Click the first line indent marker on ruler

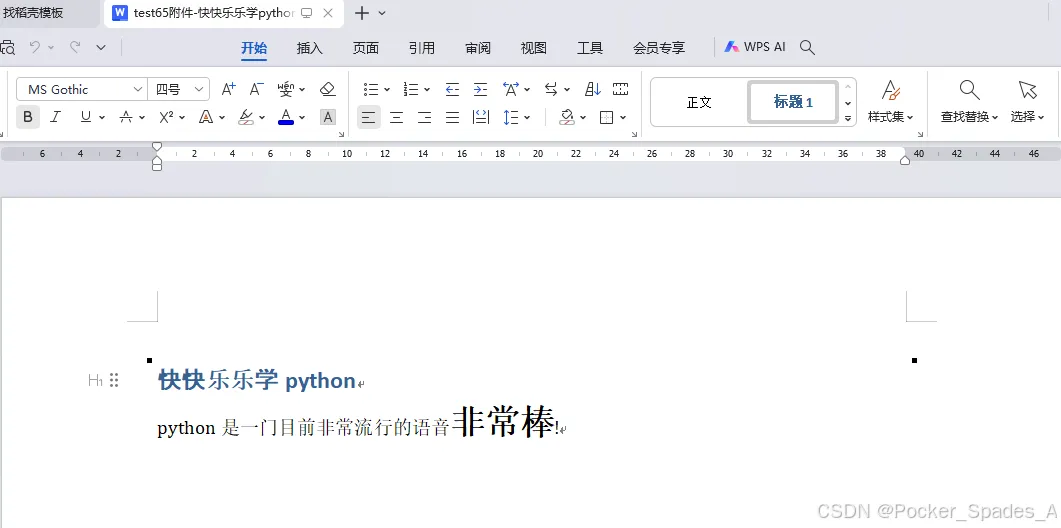pos(157,146)
